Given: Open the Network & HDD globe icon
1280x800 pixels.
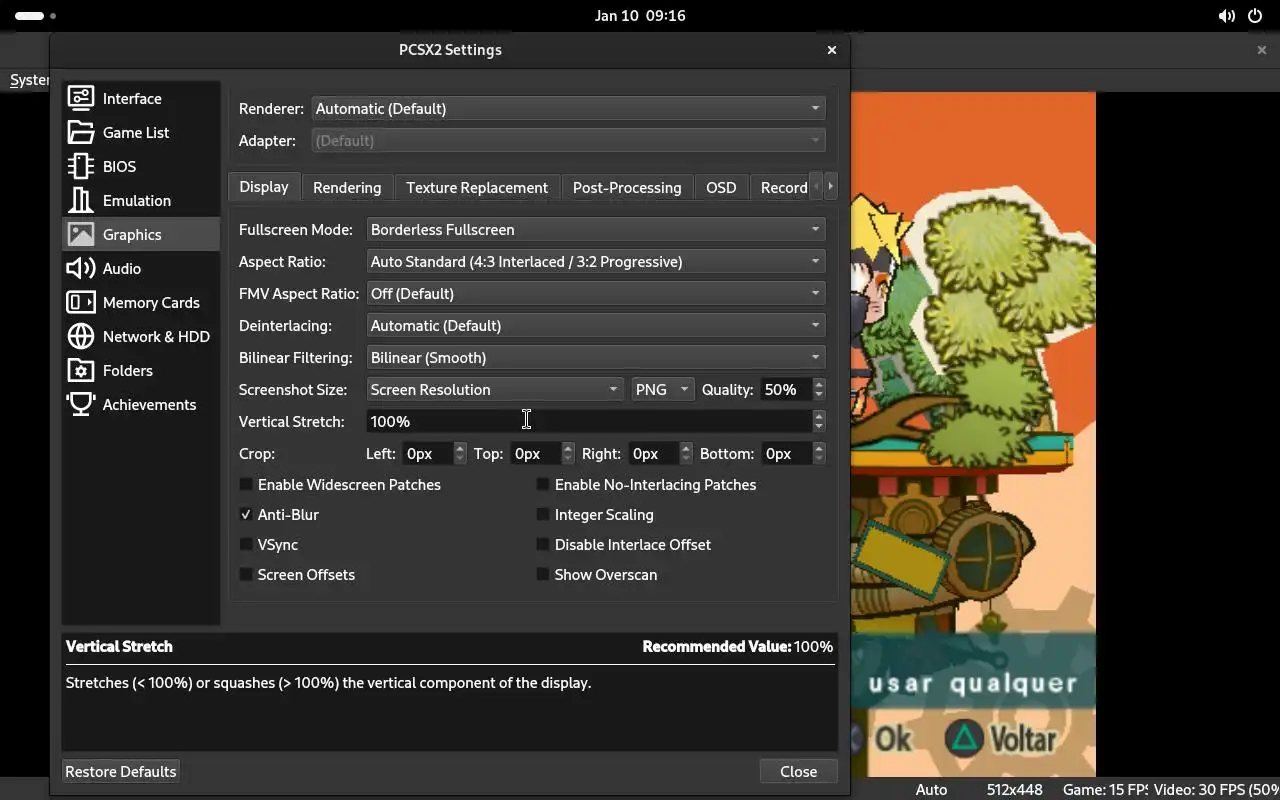Looking at the screenshot, I should coord(81,336).
